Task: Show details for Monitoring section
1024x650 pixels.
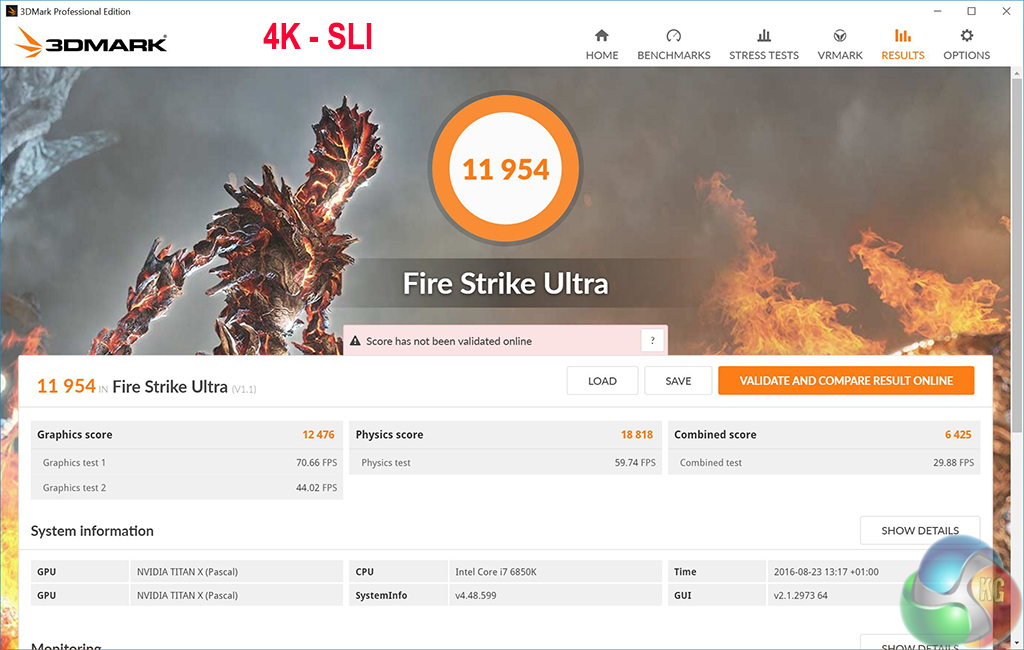Action: point(920,643)
